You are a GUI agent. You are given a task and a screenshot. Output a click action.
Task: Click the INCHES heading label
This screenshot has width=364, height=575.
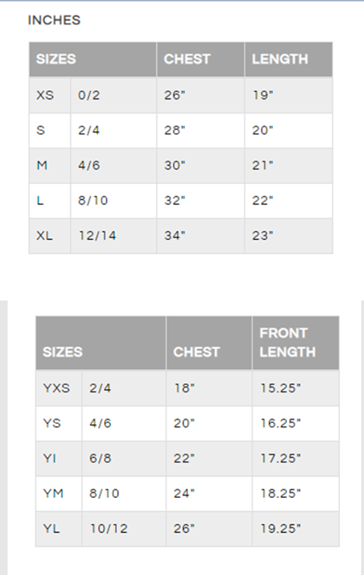[x=54, y=20]
